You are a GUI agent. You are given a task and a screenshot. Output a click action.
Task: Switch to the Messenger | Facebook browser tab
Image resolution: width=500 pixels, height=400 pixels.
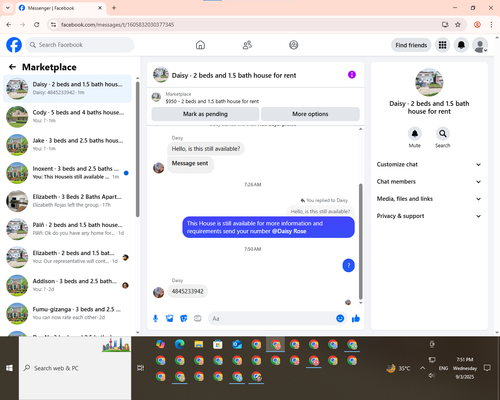coord(60,8)
